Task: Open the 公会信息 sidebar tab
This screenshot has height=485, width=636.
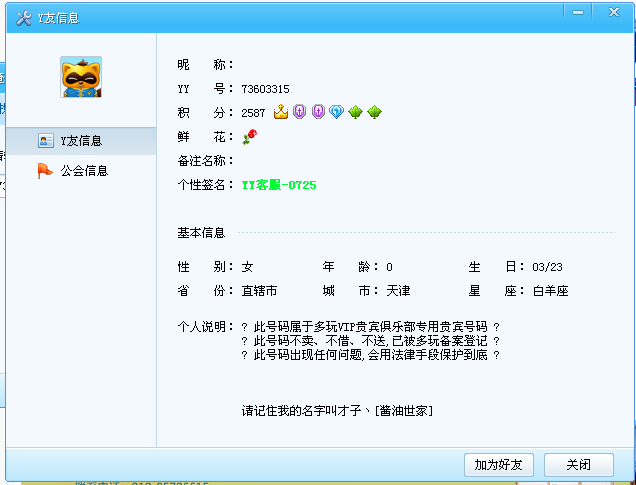Action: coord(81,171)
